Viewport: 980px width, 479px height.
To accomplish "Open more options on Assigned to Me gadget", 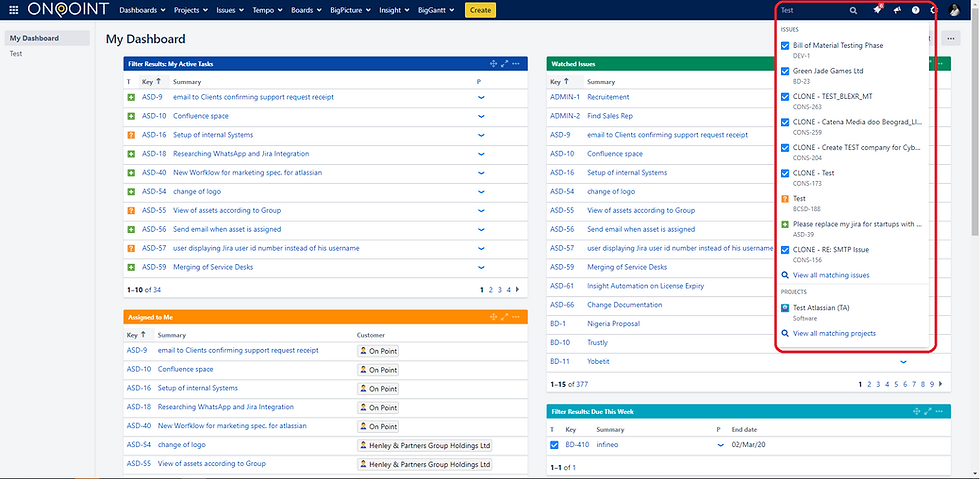I will coord(516,317).
